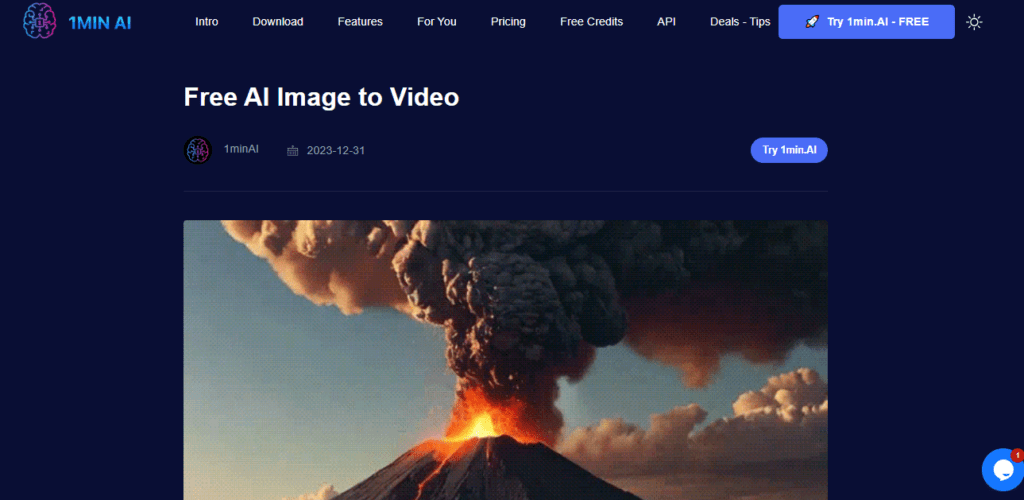Open the Free Credits nav link
The width and height of the screenshot is (1024, 500).
591,22
